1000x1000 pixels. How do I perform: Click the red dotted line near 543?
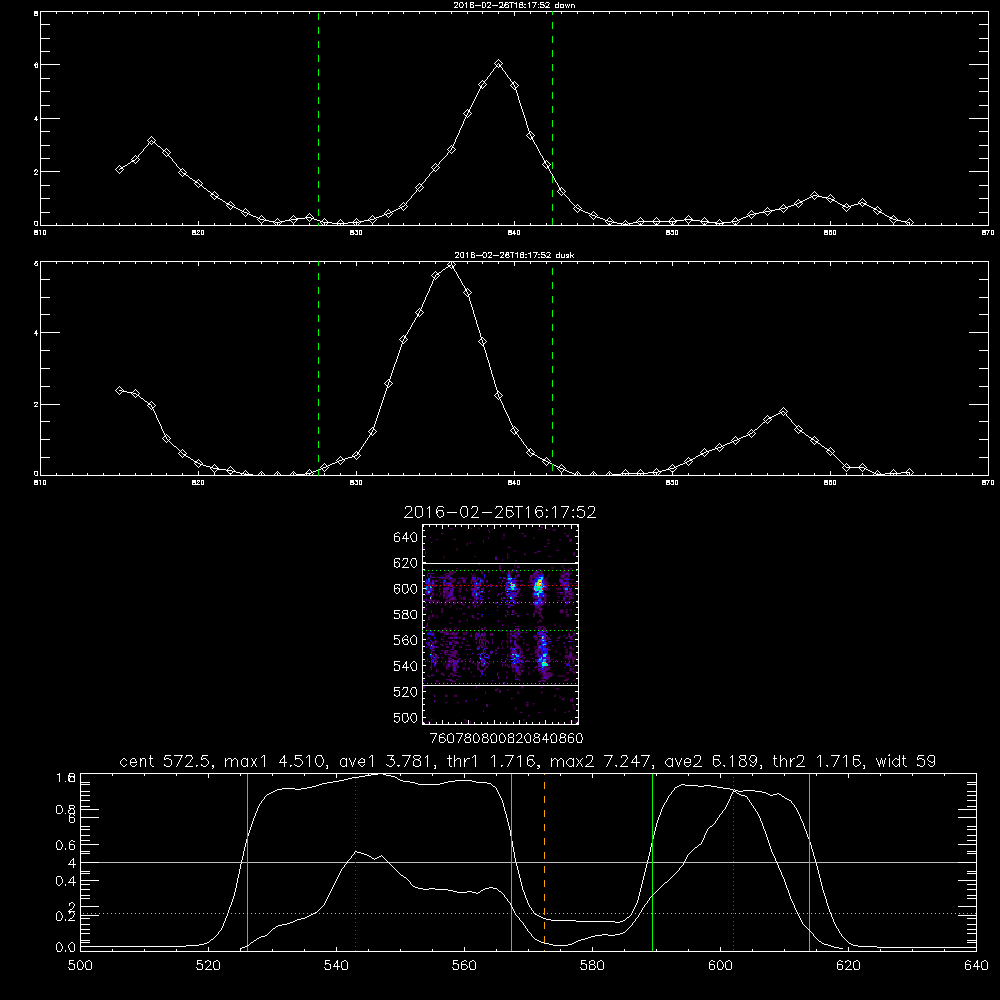(x=356, y=861)
